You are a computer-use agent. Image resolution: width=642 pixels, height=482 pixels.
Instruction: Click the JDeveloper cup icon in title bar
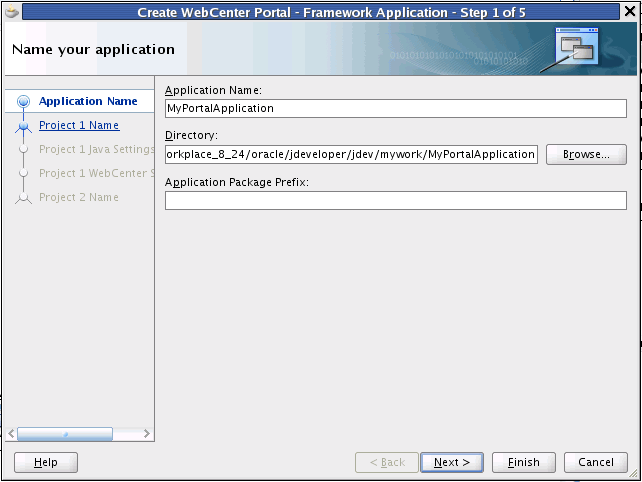point(12,11)
